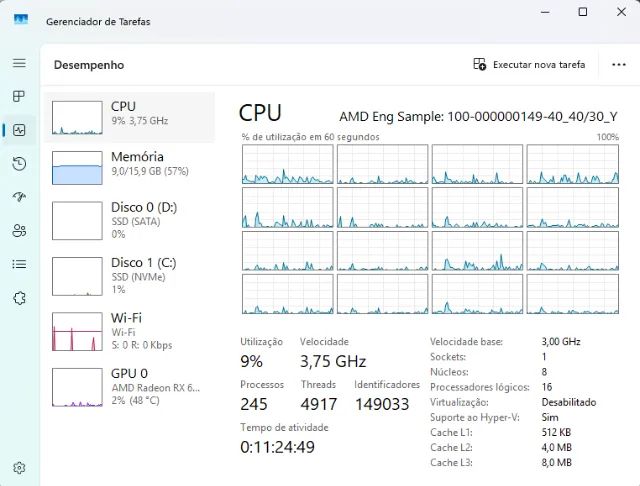Click the Executar nova tarefa button

[529, 64]
